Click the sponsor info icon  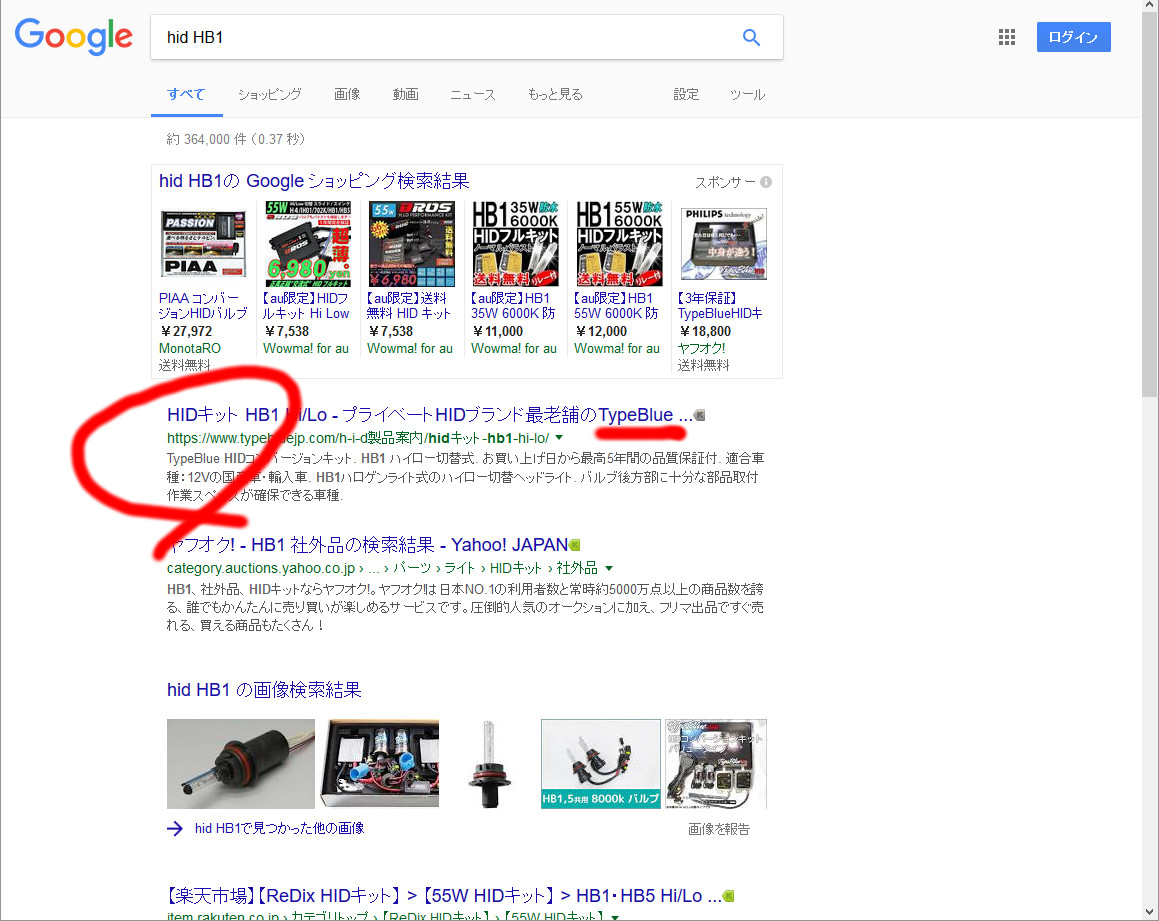766,182
